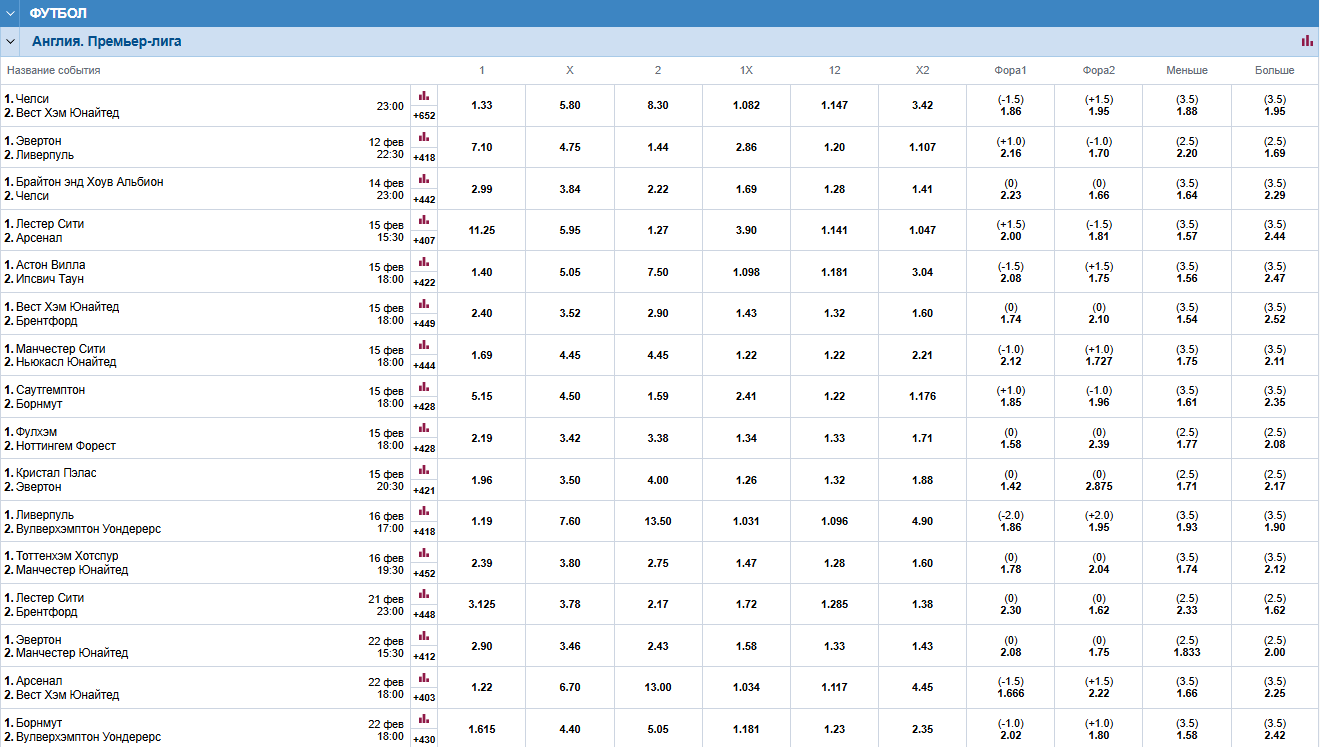The height and width of the screenshot is (747, 1320).
Task: Open statistics icon for Фулхэм vs Ноттингем Форест
Action: (x=424, y=428)
